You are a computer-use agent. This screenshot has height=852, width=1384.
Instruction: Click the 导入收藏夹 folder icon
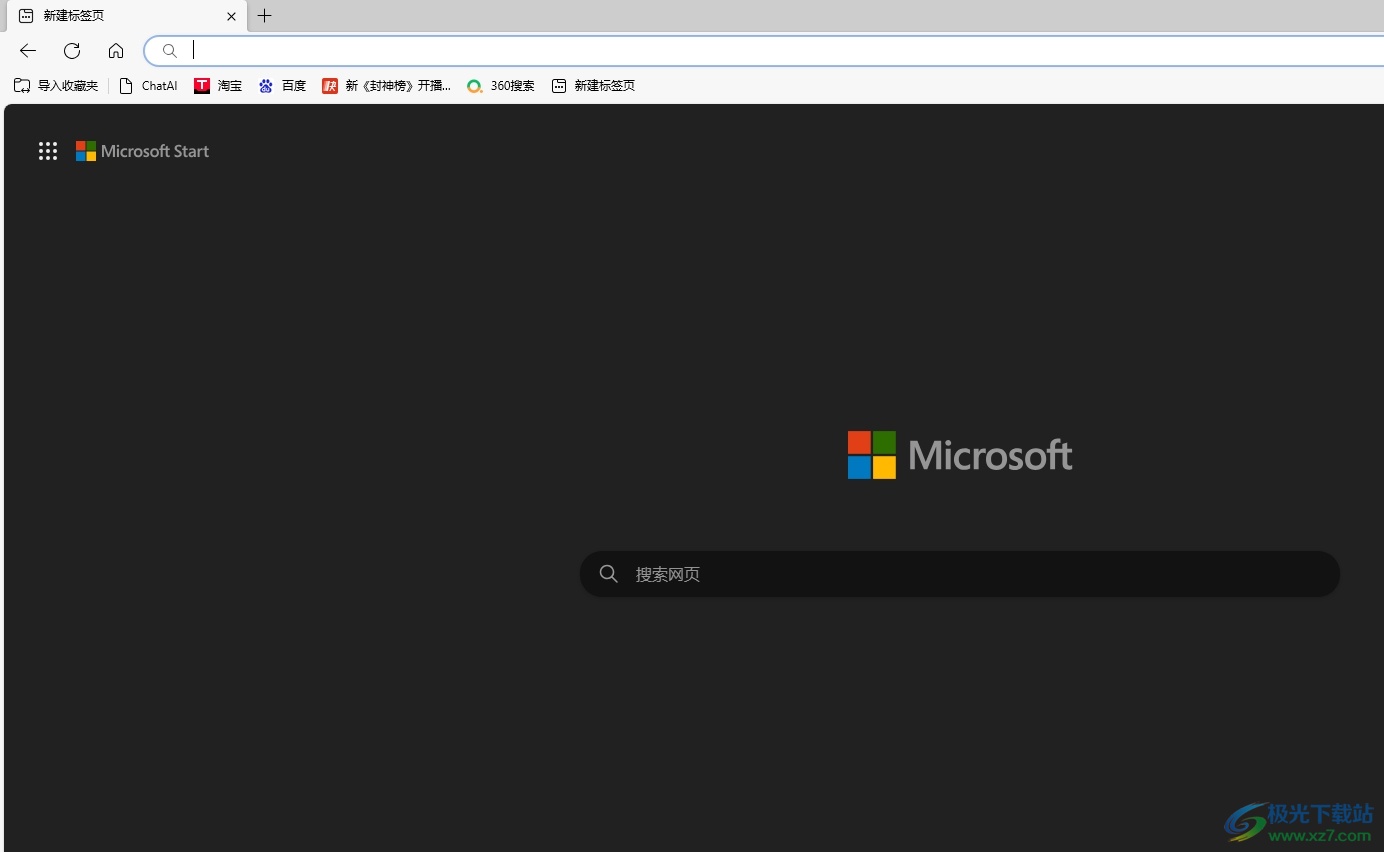click(x=22, y=86)
